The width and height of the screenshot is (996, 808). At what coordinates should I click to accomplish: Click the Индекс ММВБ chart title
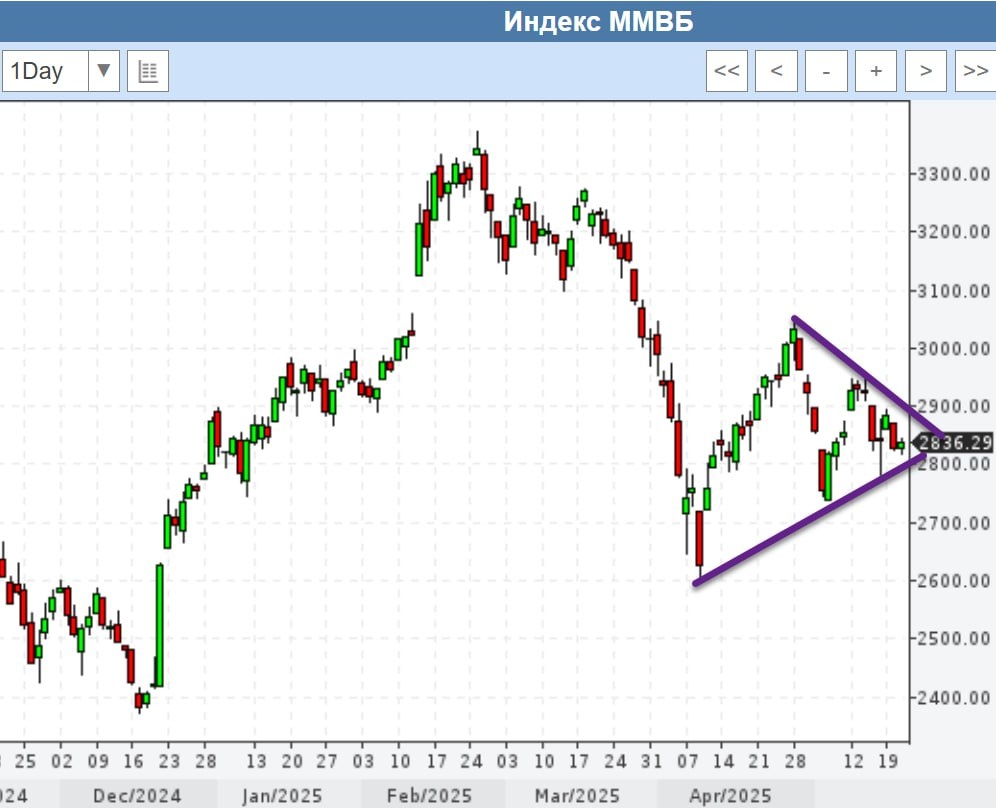pyautogui.click(x=598, y=22)
